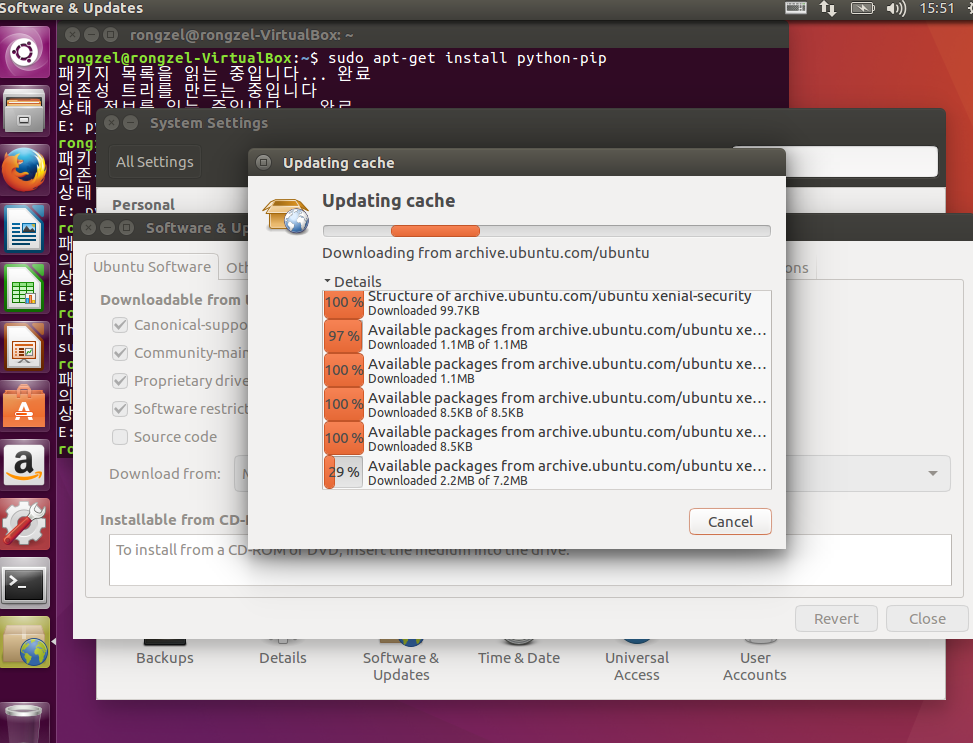973x743 pixels.
Task: Open LibreOffice Calc from the dock
Action: [x=24, y=288]
